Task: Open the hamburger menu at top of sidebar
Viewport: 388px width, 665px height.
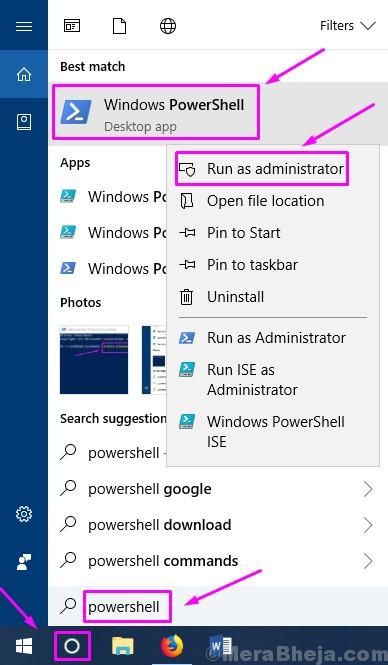Action: click(24, 26)
